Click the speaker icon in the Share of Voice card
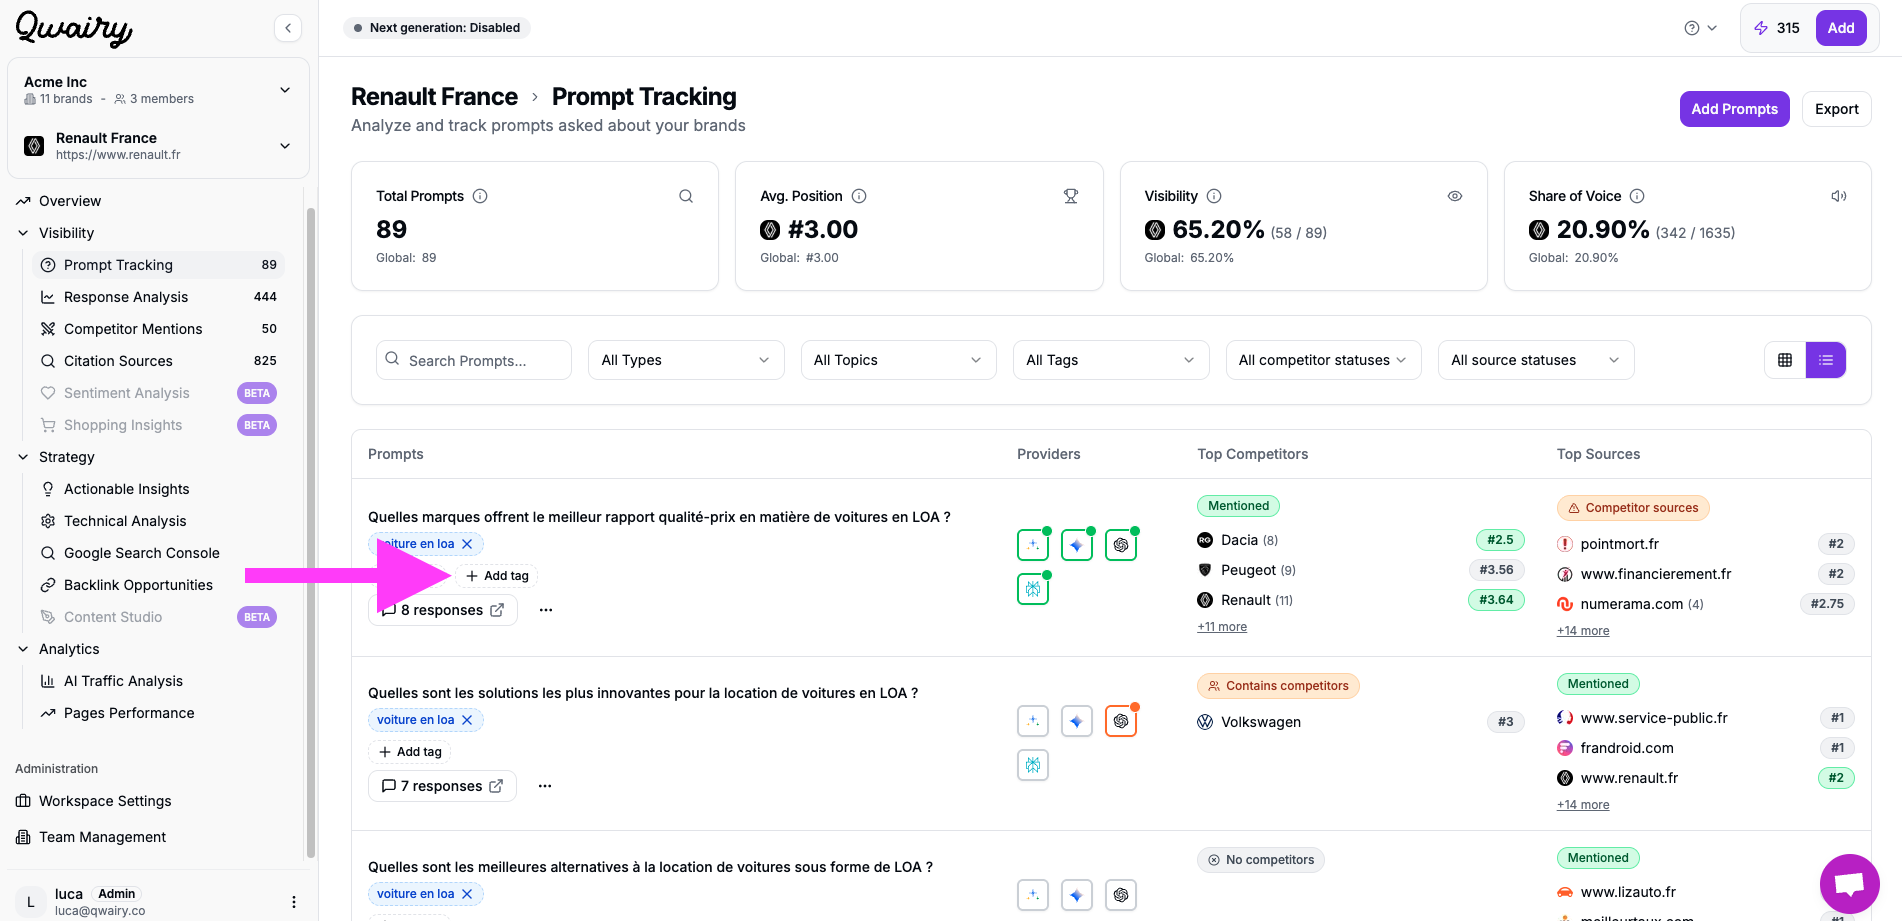The height and width of the screenshot is (921, 1902). [1839, 196]
